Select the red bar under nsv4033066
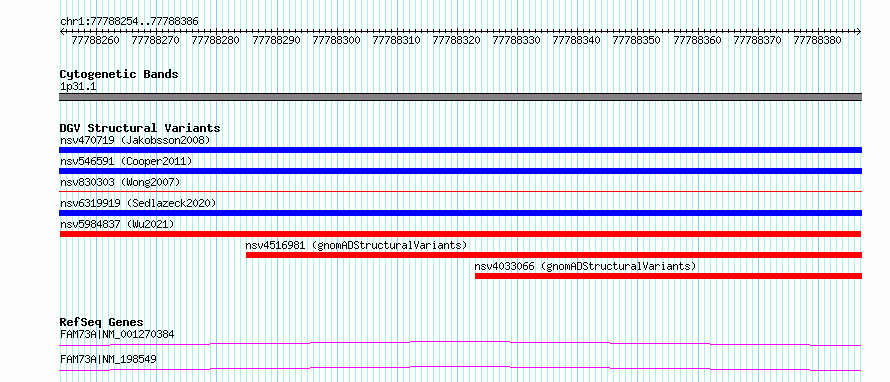The image size is (890, 382). 668,276
